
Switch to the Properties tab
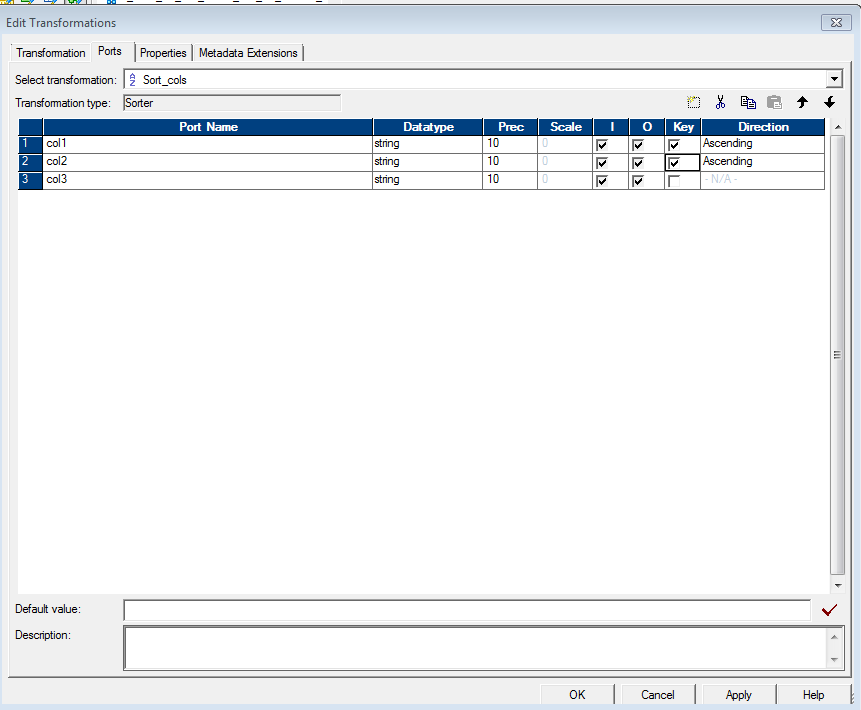(163, 53)
